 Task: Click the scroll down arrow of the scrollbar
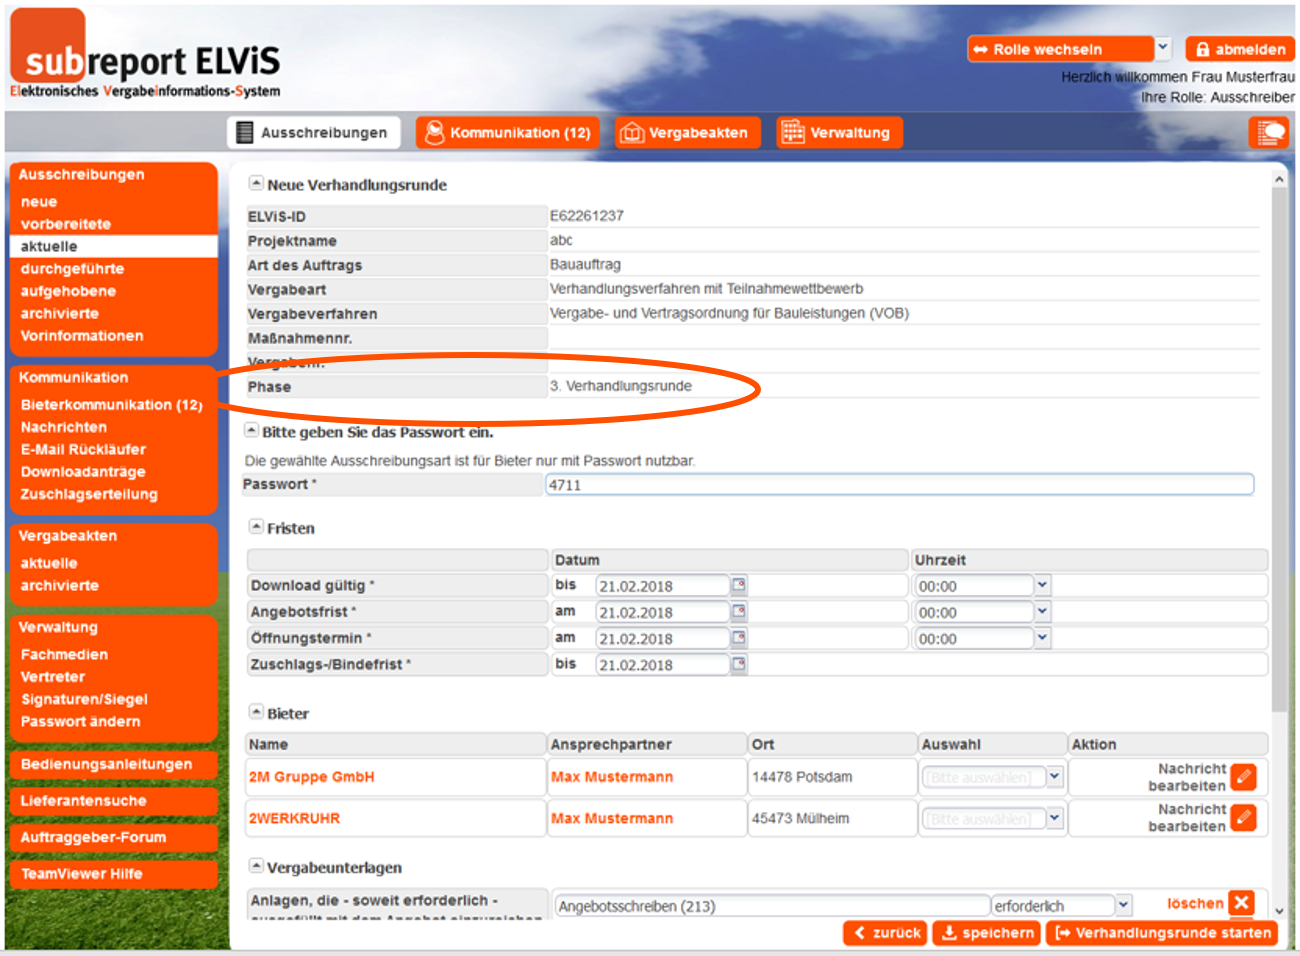pos(1279,911)
